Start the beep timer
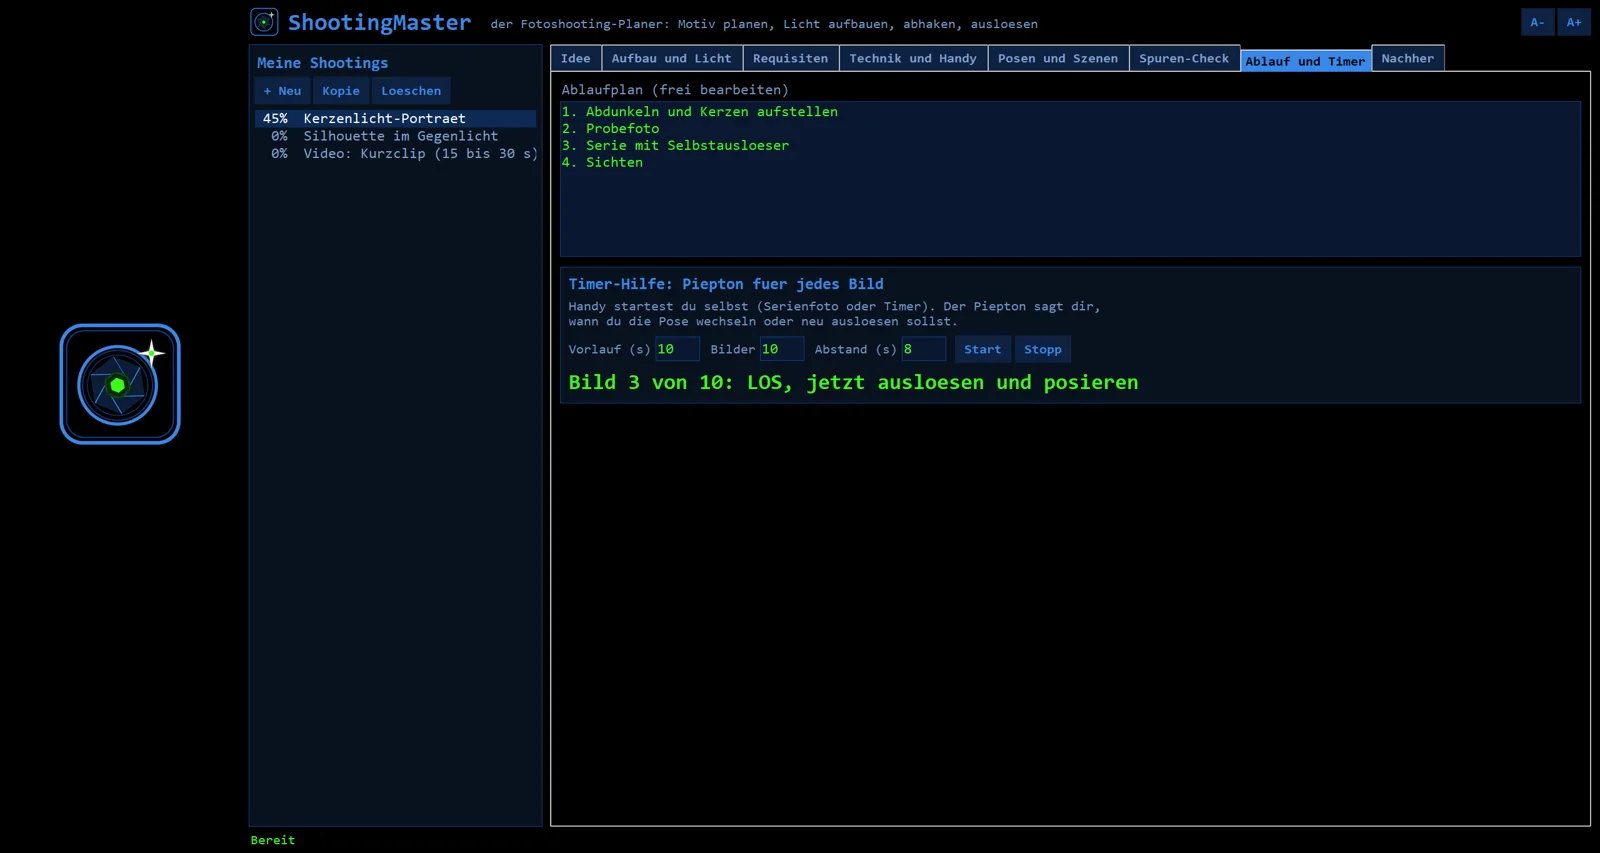The height and width of the screenshot is (853, 1600). point(982,349)
